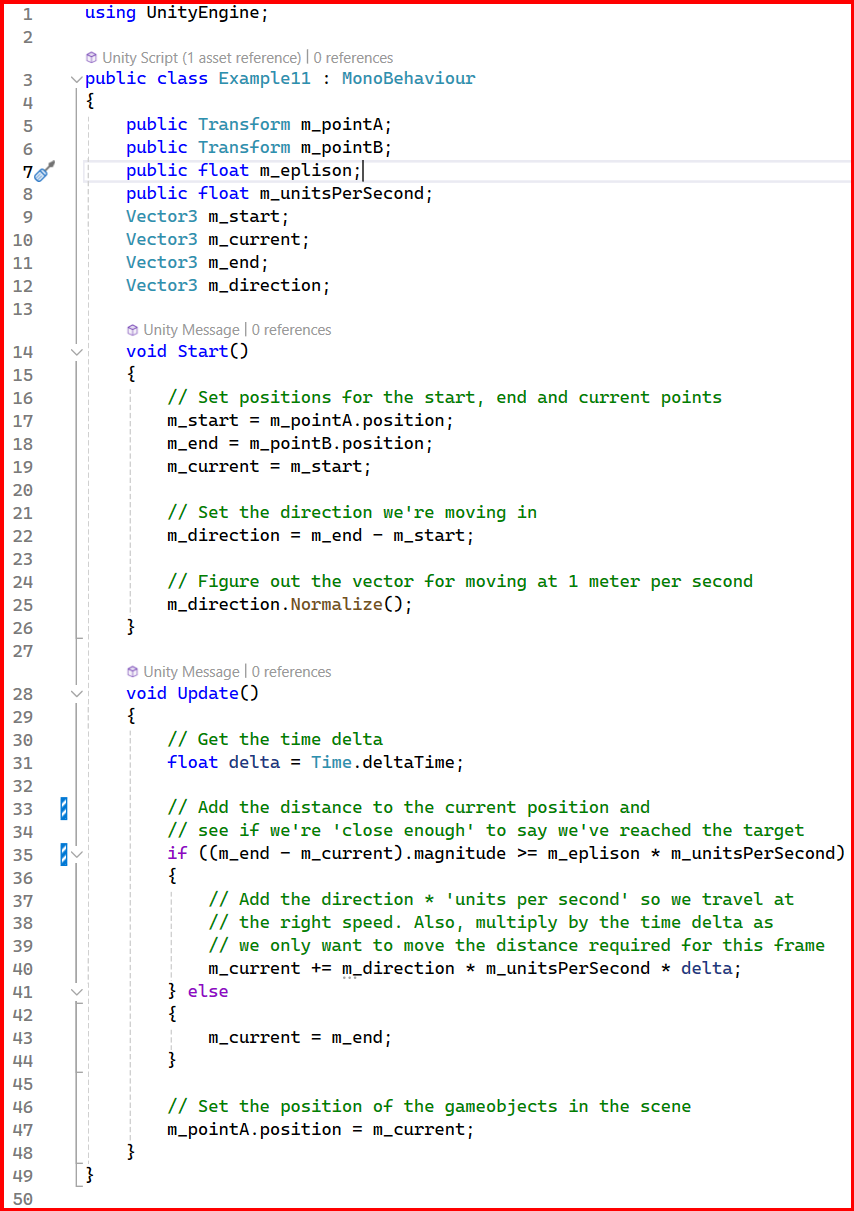The width and height of the screenshot is (854, 1211).
Task: Click the Unity cube icon beside Unity Script
Action: coord(92,58)
